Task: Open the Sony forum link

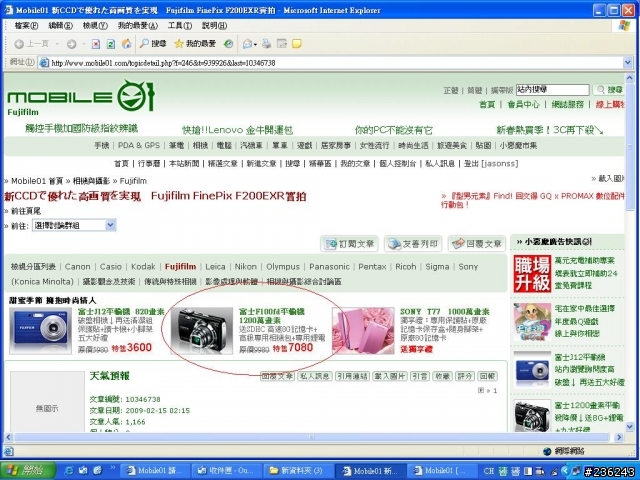Action: [468, 267]
